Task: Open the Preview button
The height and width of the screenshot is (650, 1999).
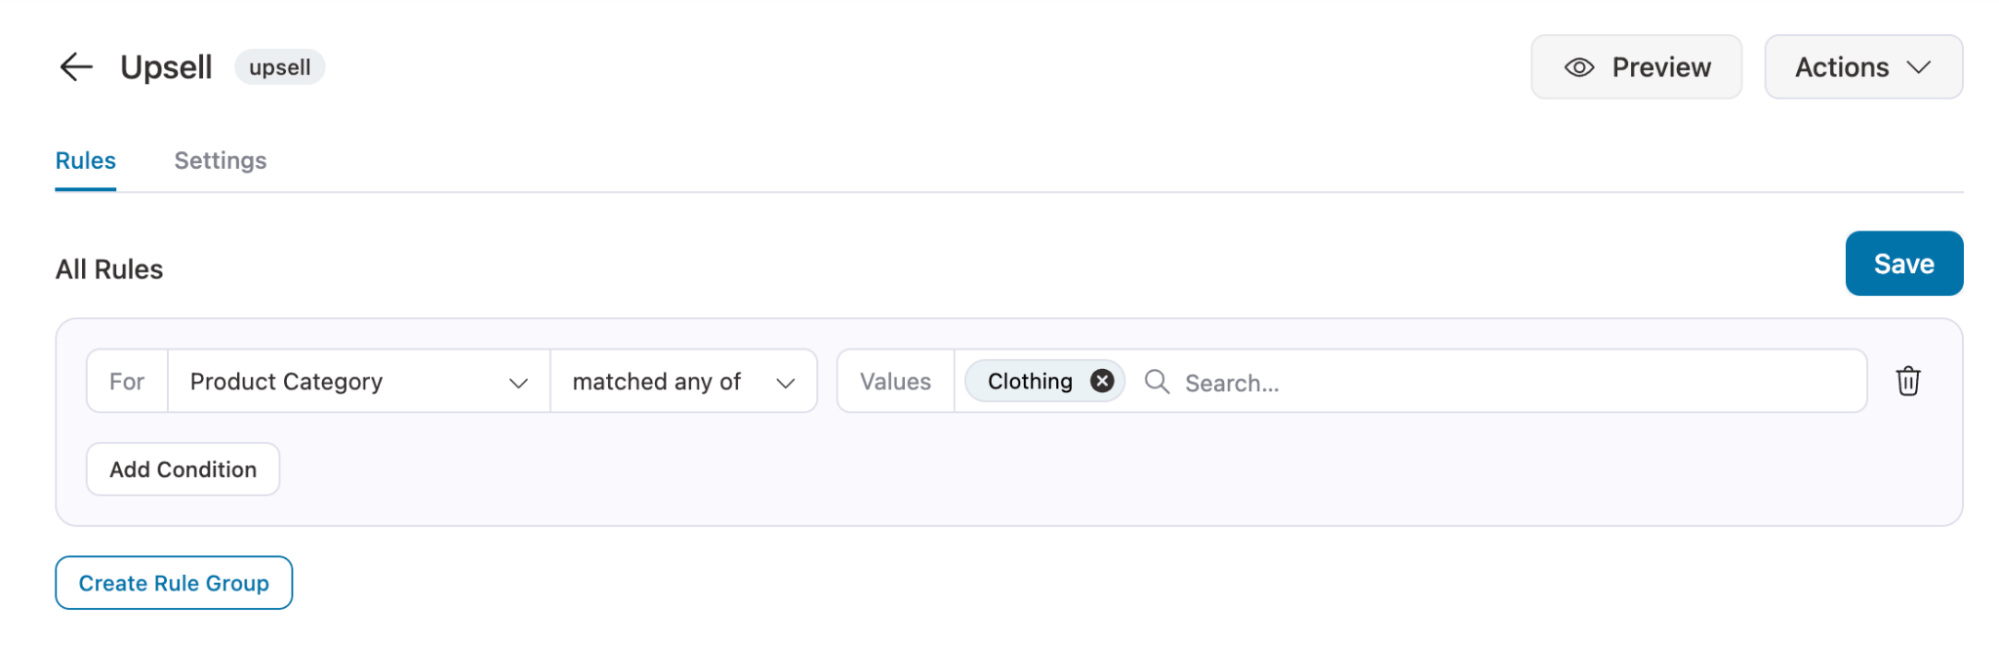Action: coord(1636,67)
